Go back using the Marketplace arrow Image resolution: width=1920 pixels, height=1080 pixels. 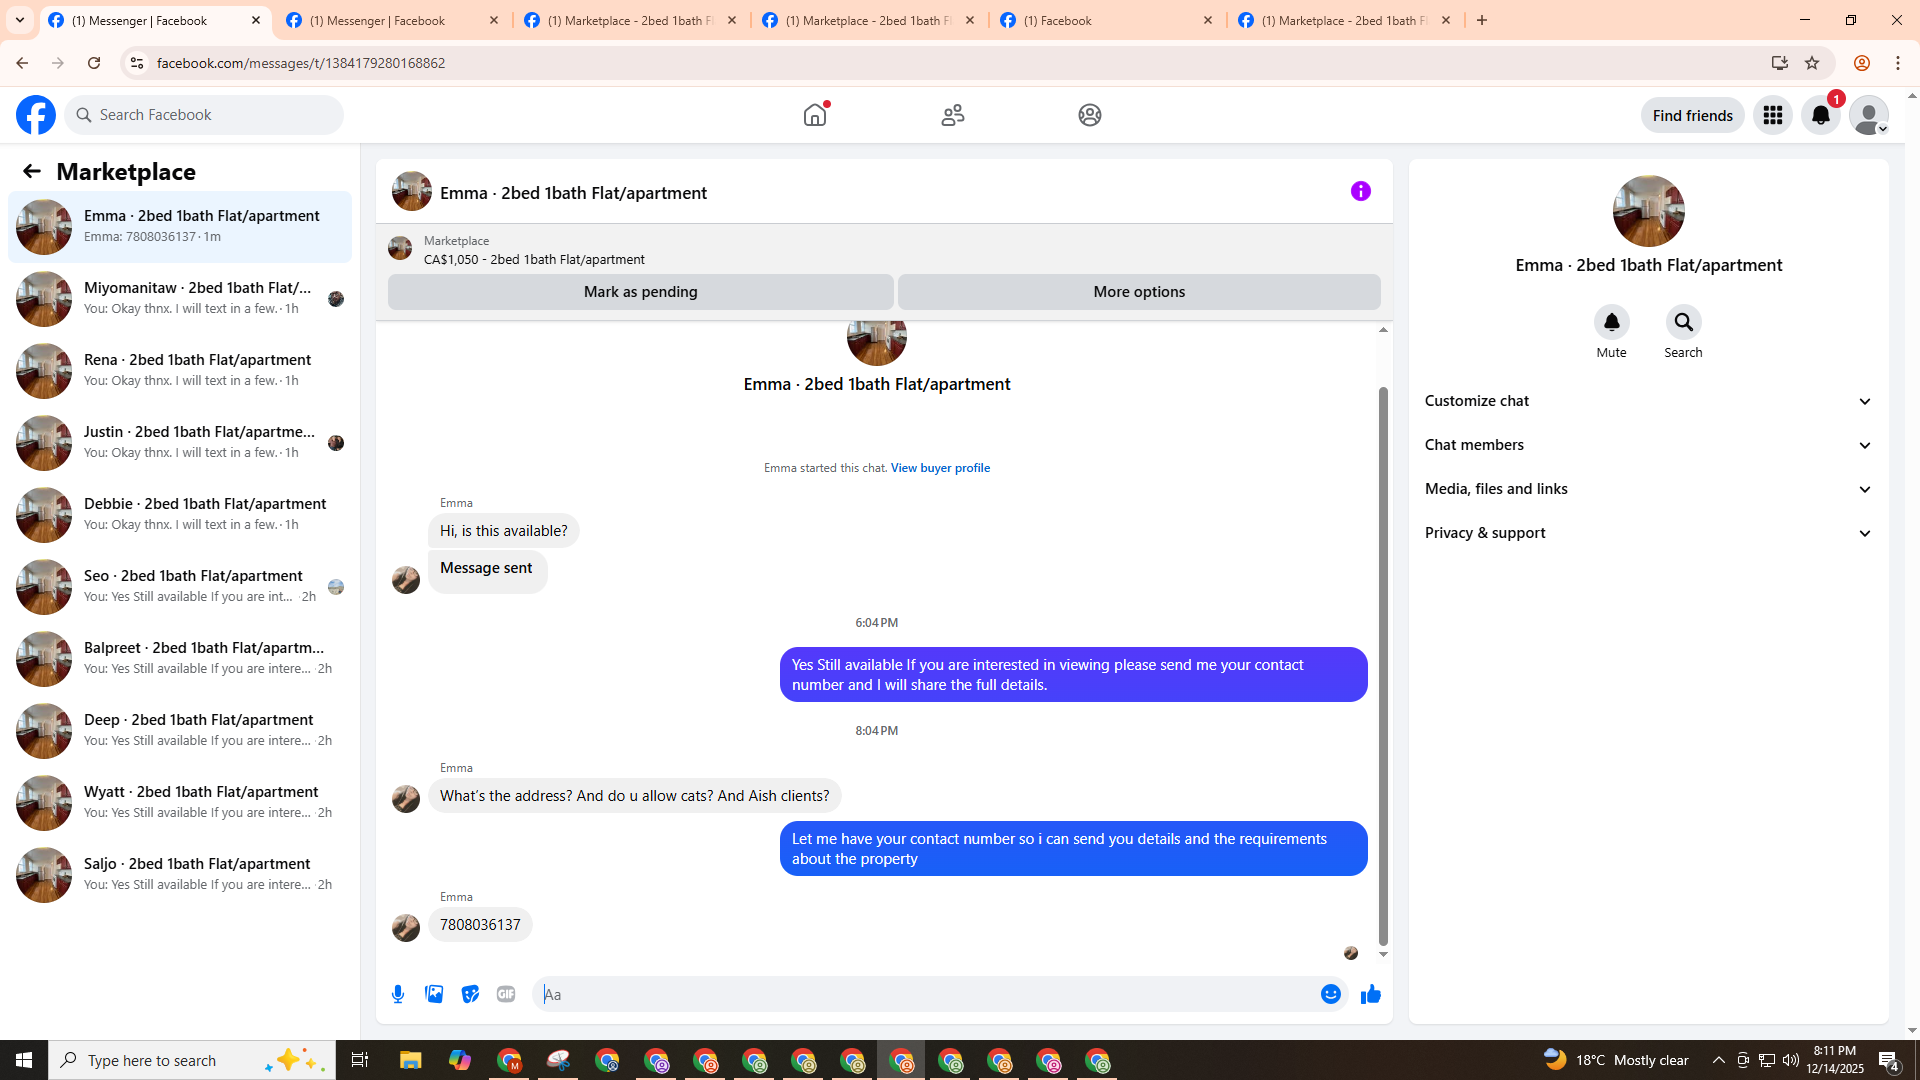32,171
